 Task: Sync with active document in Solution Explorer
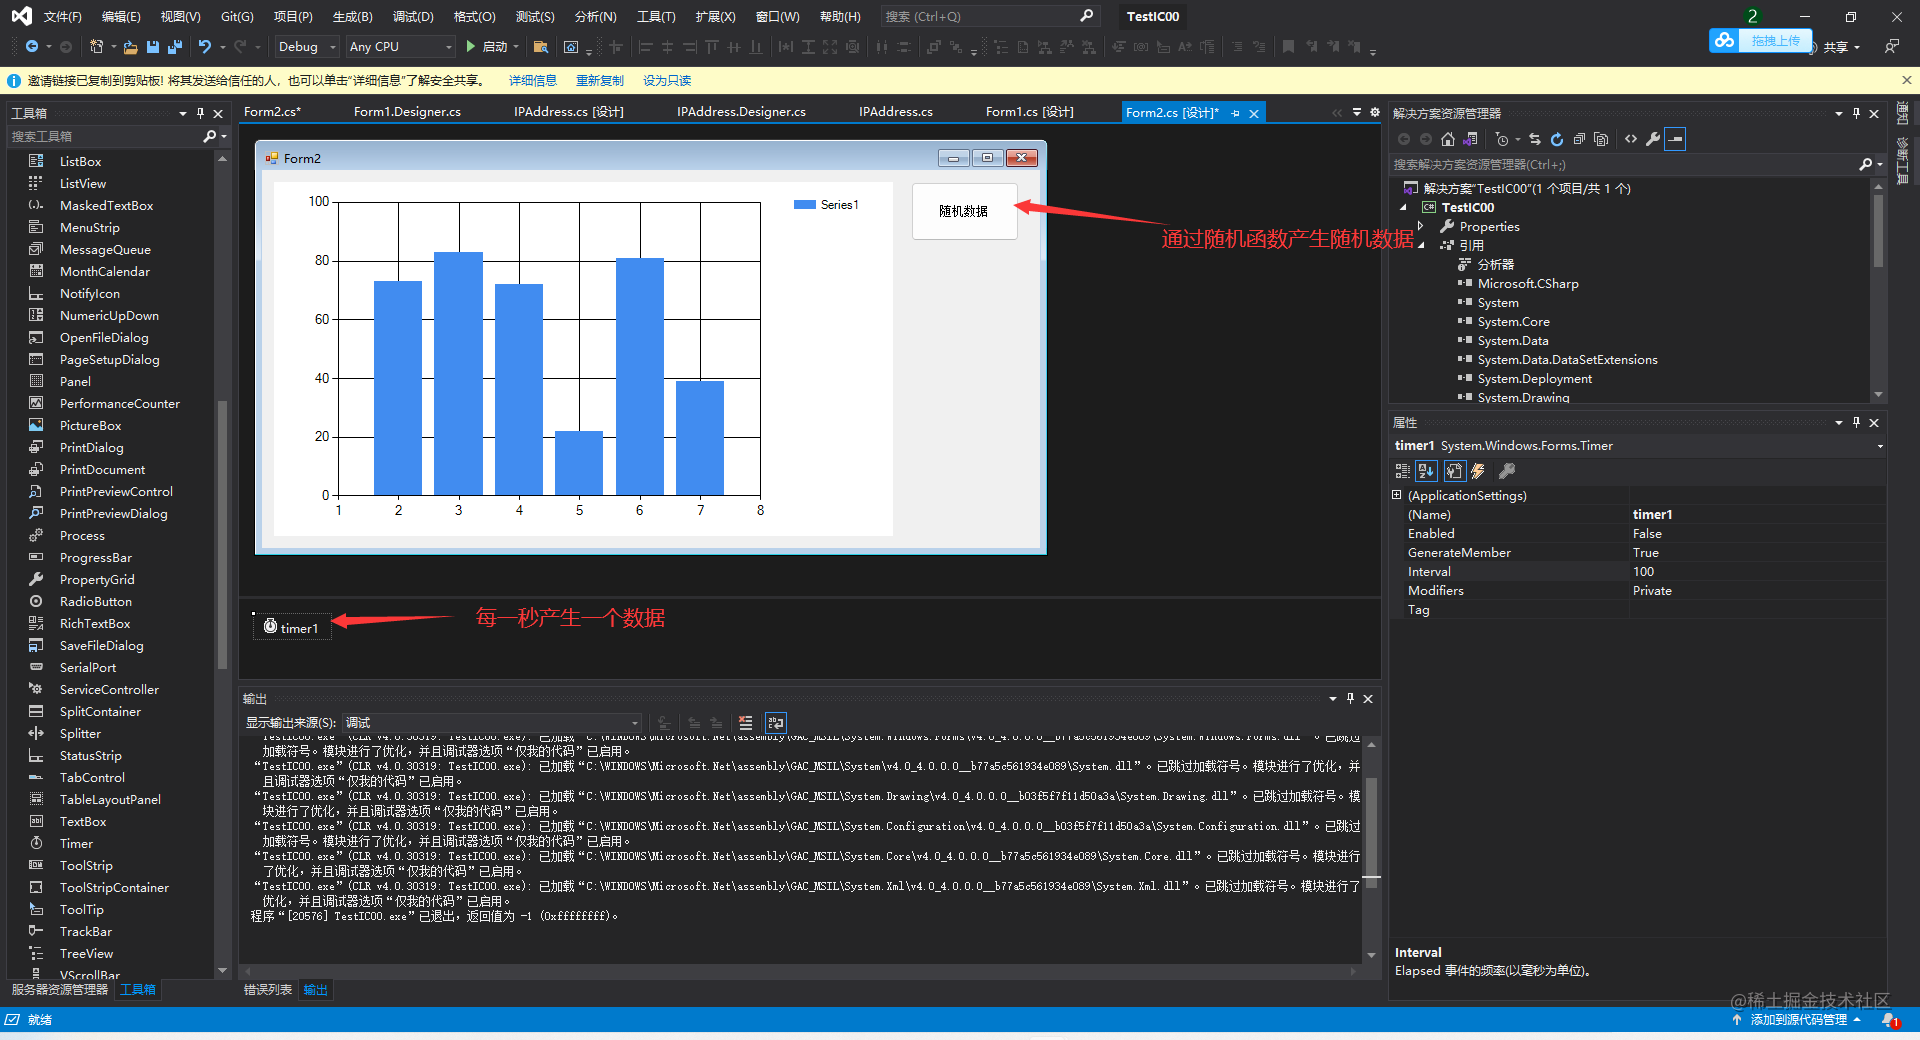point(1535,139)
